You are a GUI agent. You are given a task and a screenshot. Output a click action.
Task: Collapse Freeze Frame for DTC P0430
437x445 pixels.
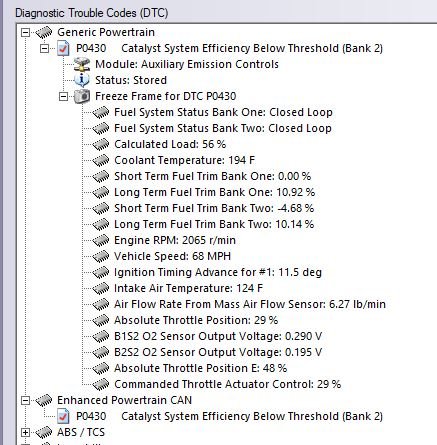pos(63,96)
